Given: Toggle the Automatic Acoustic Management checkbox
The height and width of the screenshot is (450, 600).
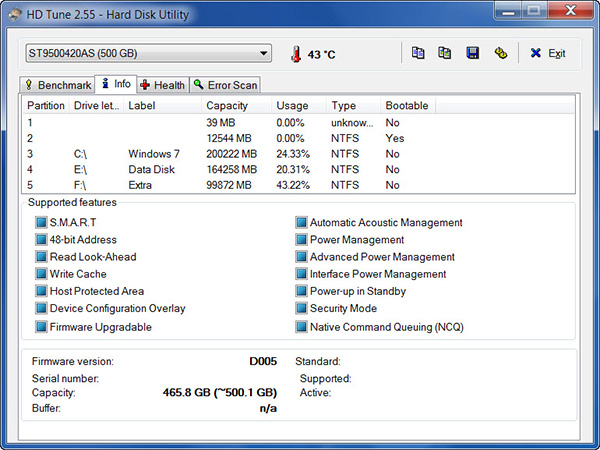Looking at the screenshot, I should click(x=301, y=223).
